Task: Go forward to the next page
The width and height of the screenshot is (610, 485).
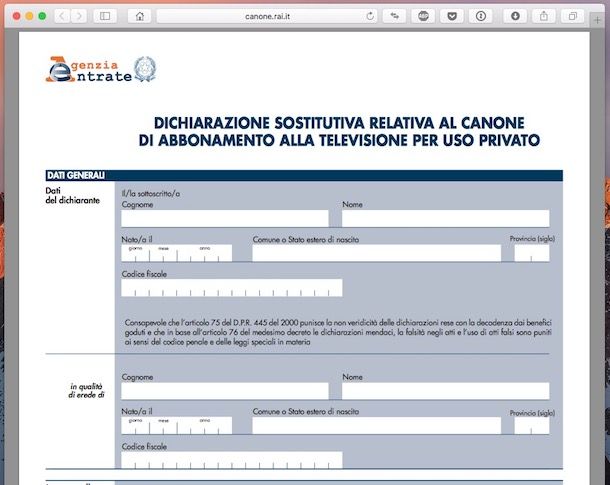Action: [x=79, y=16]
